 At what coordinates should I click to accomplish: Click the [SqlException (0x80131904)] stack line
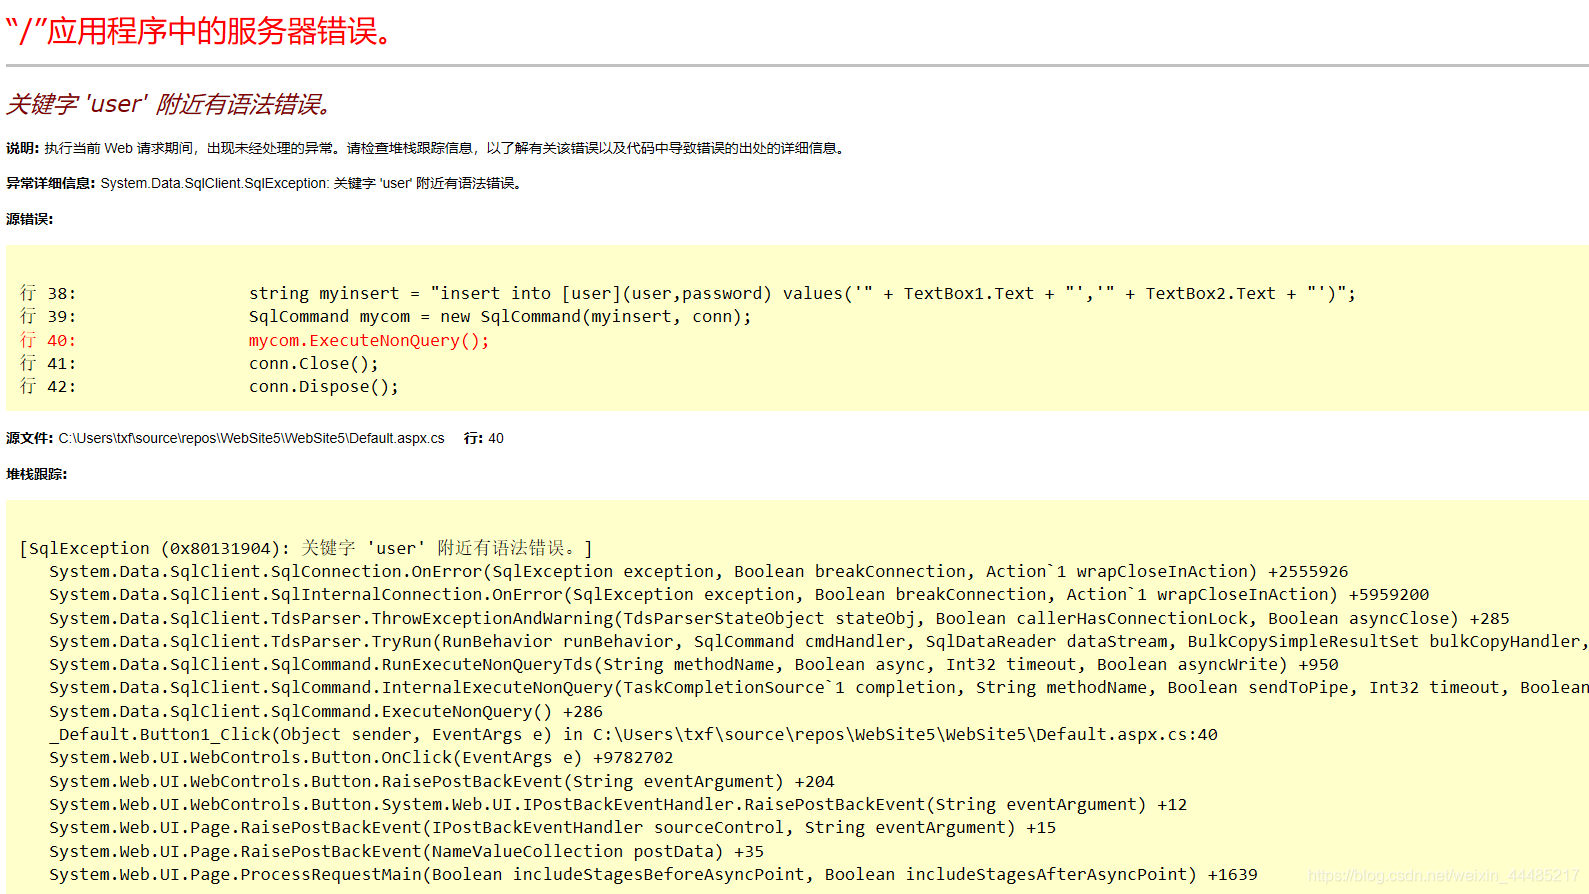306,548
